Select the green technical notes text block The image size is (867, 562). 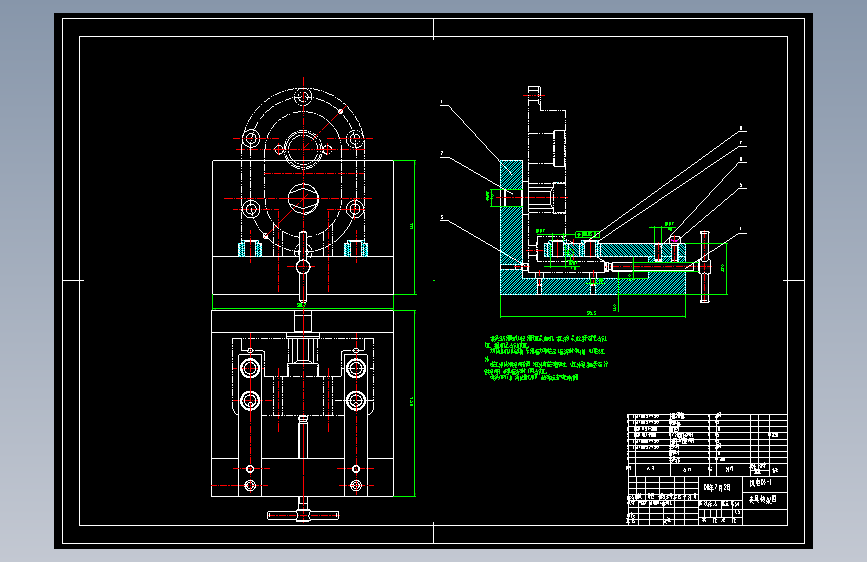point(546,358)
